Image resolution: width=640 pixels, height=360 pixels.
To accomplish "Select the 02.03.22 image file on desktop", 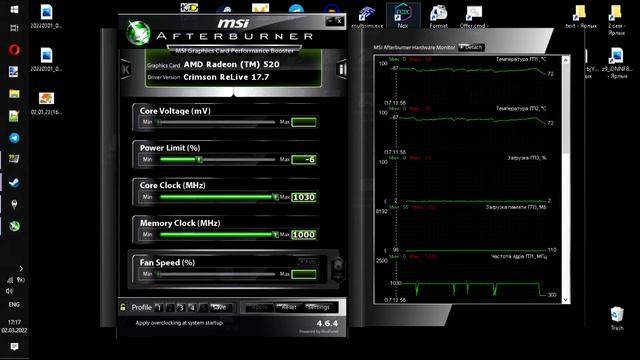I will (46, 103).
